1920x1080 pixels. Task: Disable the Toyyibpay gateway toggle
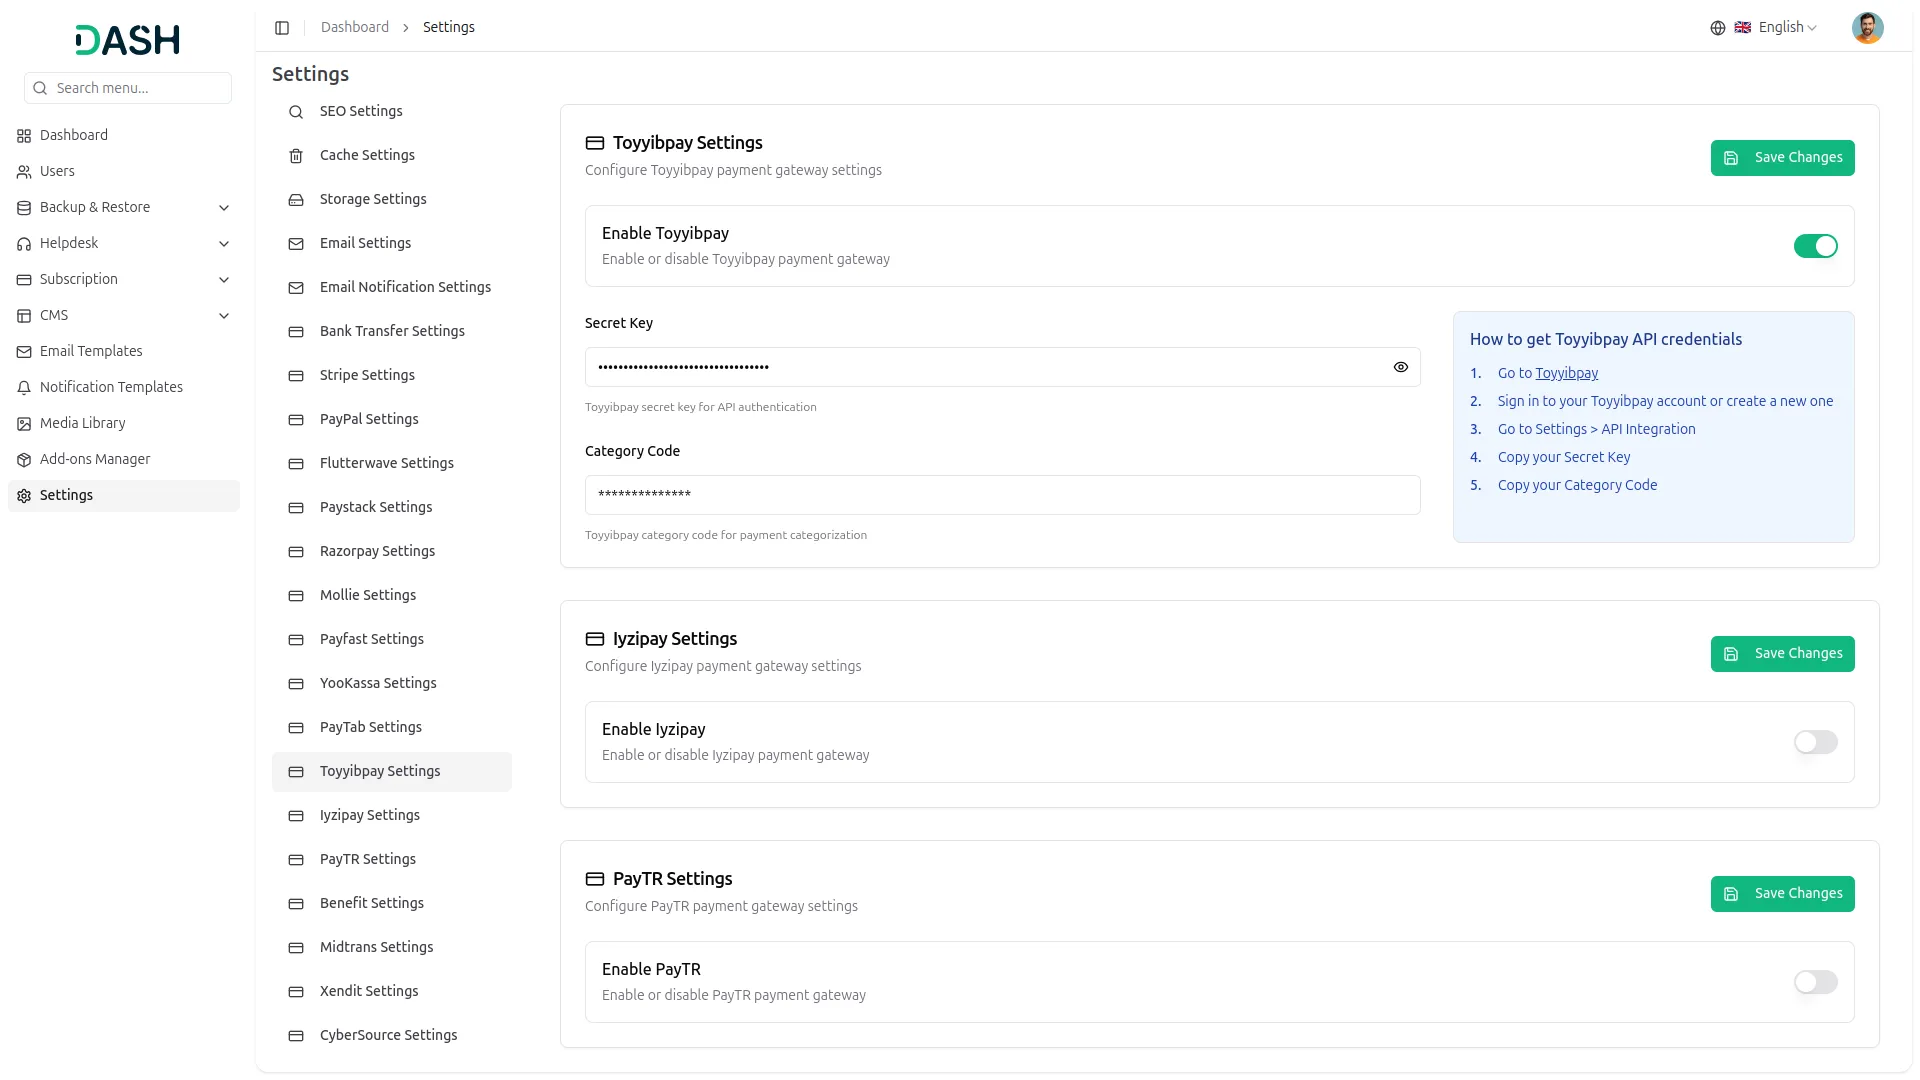click(x=1815, y=246)
